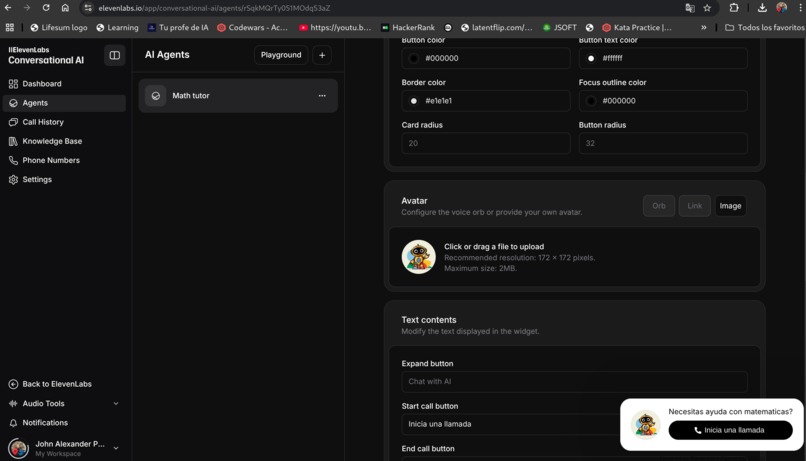Open the apps grid in bookmarks bar
Screen dimensions: 806x461
10,27
